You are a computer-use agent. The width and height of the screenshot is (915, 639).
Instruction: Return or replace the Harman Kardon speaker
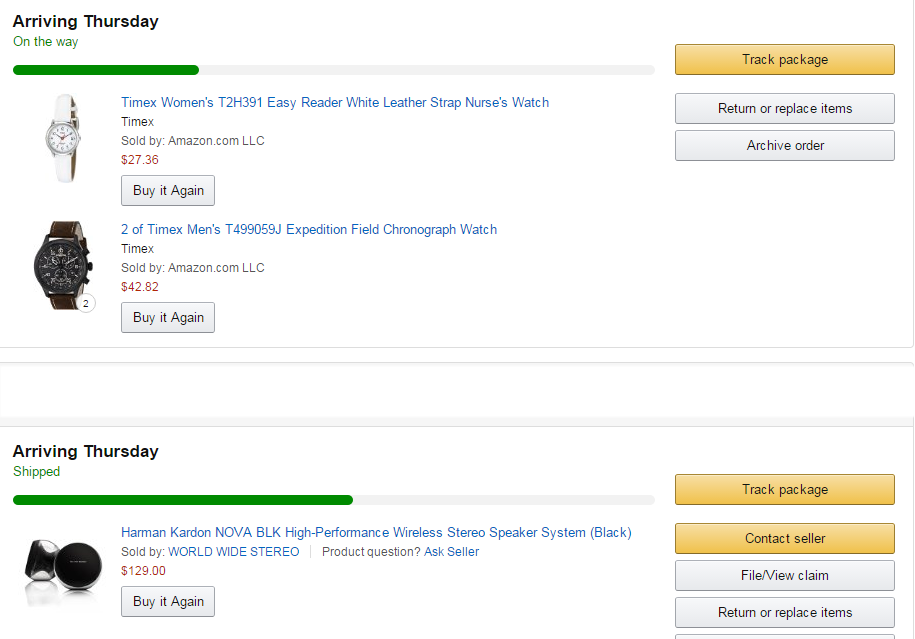(785, 612)
